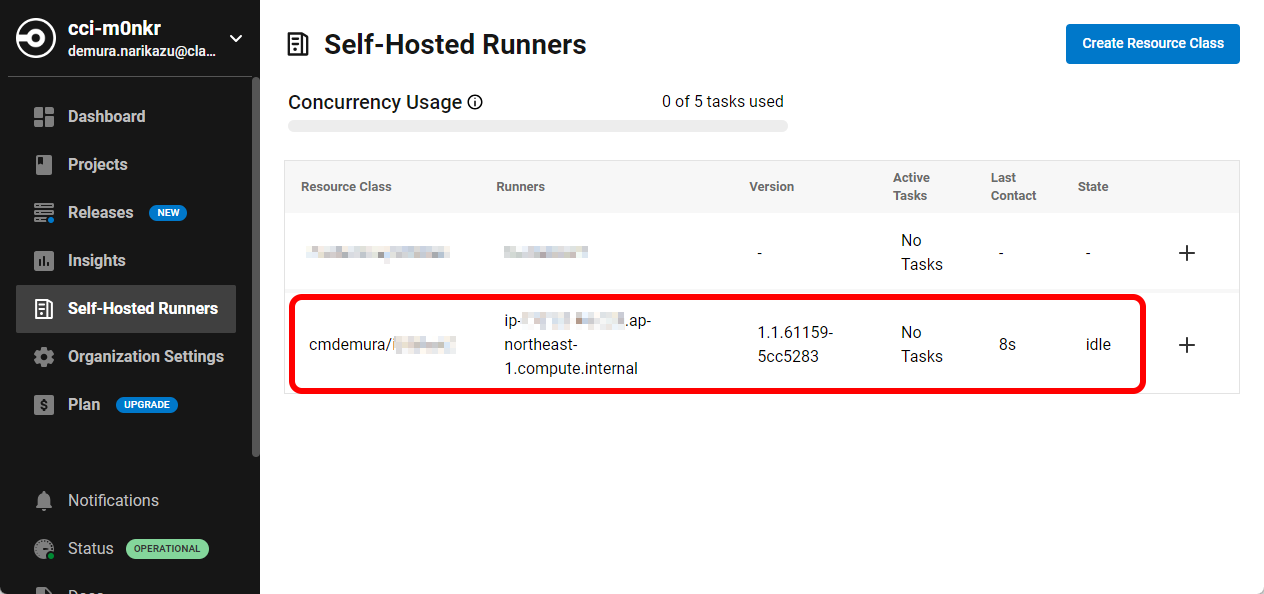This screenshot has height=594, width=1264.
Task: Expand details of the first resource class row
Action: (1186, 253)
